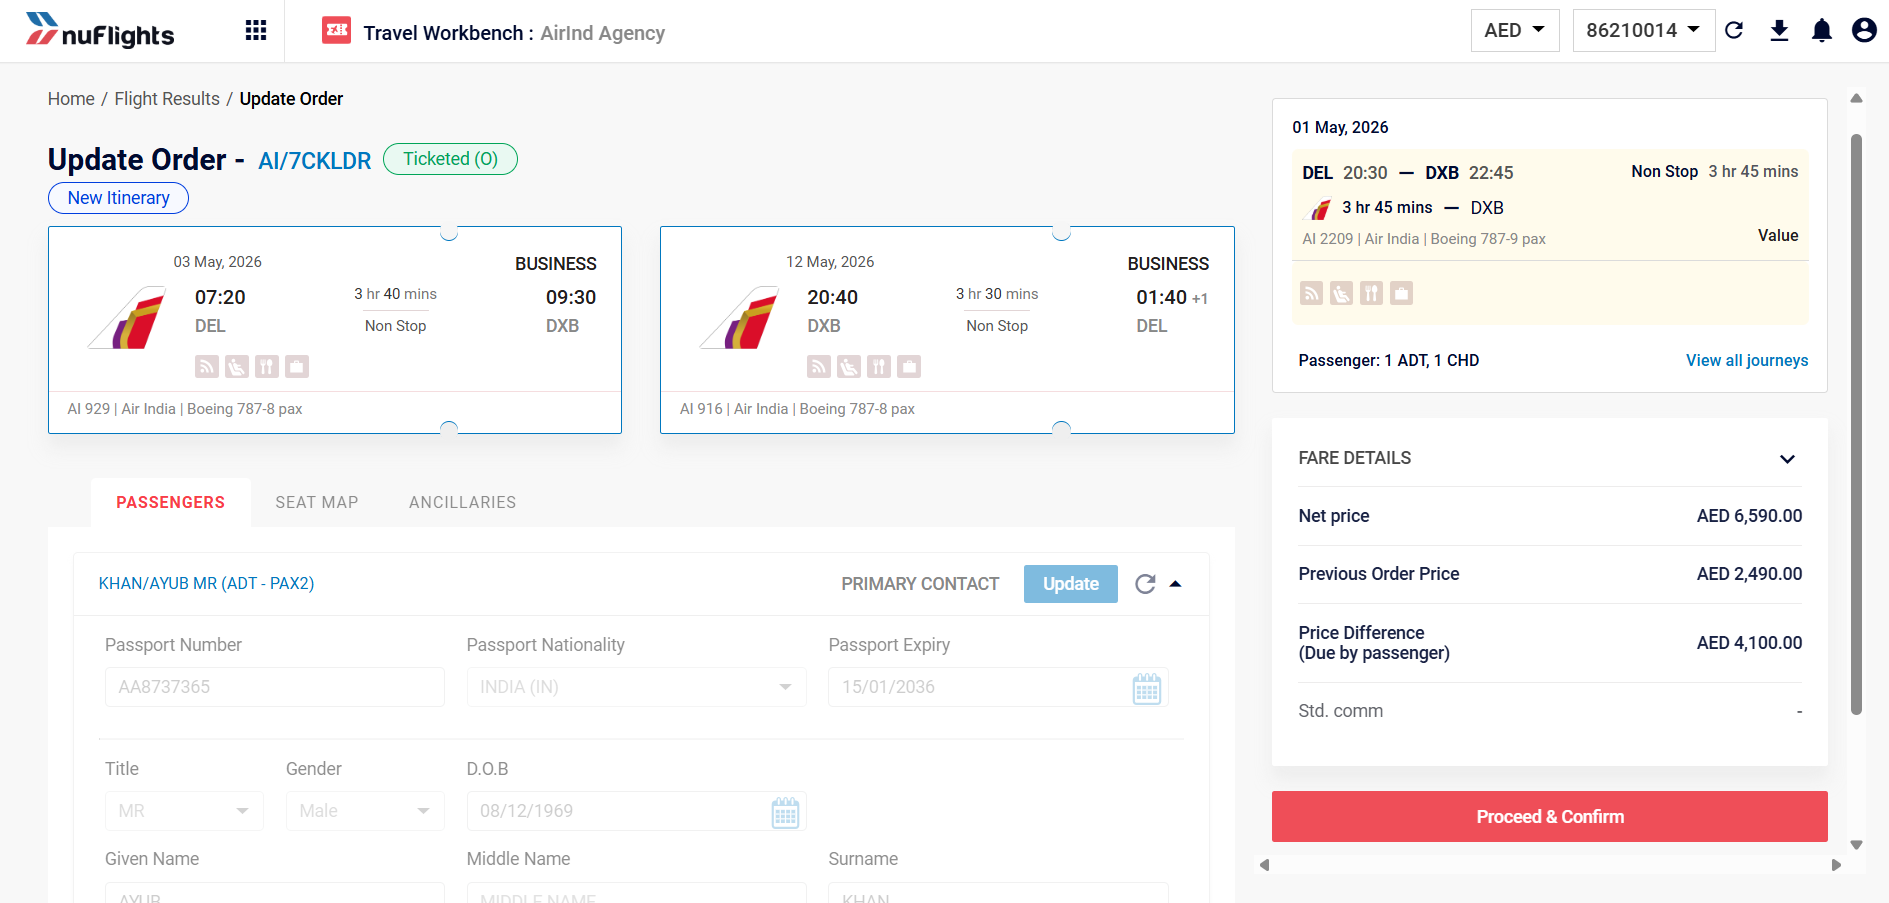Refresh using the header reload icon
The width and height of the screenshot is (1889, 903).
coord(1734,30)
